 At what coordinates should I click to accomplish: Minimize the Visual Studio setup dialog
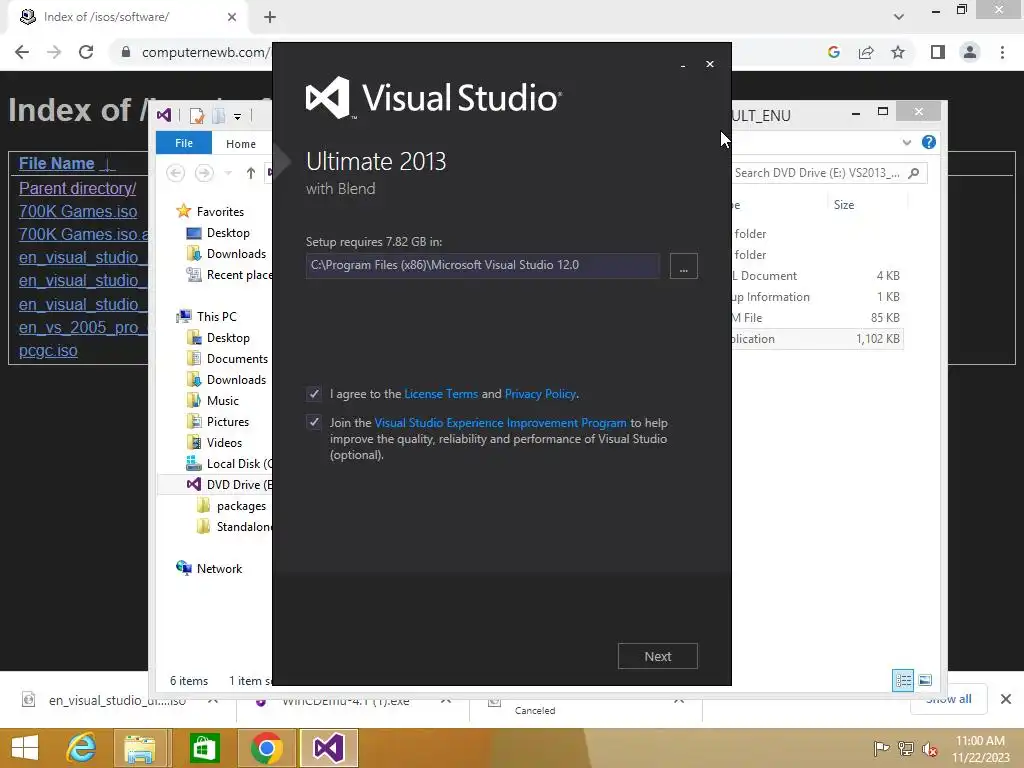pyautogui.click(x=683, y=65)
